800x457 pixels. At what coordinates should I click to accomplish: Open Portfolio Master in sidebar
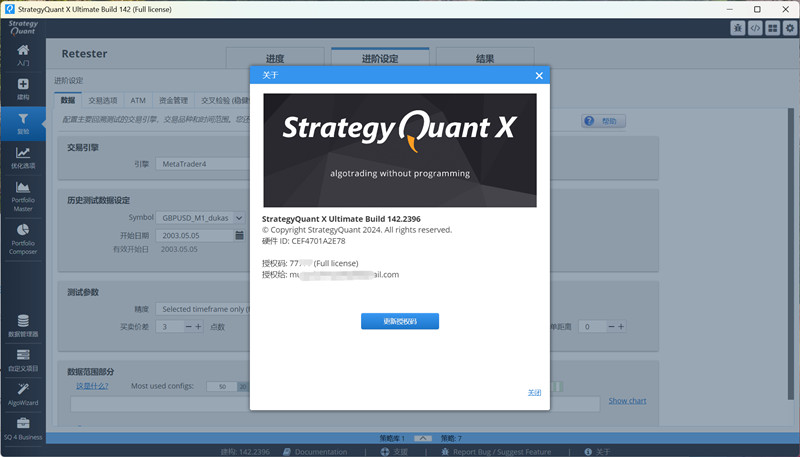point(23,196)
